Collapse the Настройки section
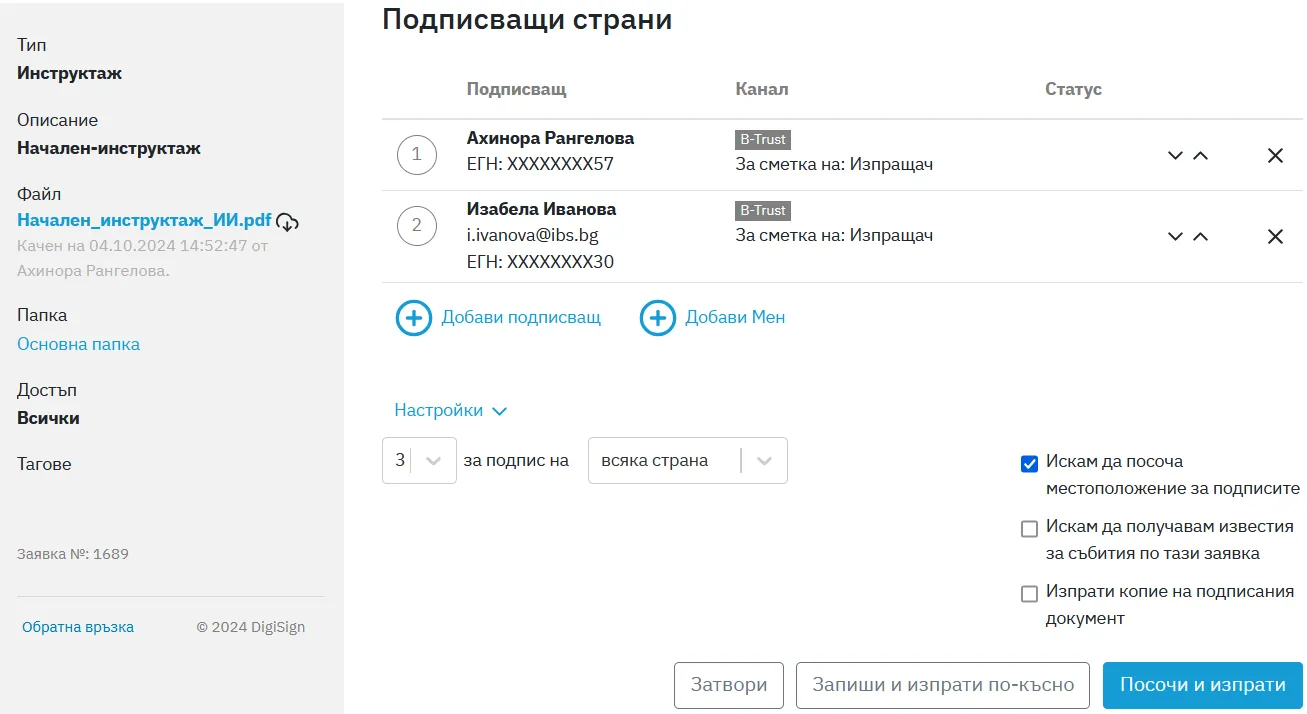The image size is (1307, 714). click(451, 410)
